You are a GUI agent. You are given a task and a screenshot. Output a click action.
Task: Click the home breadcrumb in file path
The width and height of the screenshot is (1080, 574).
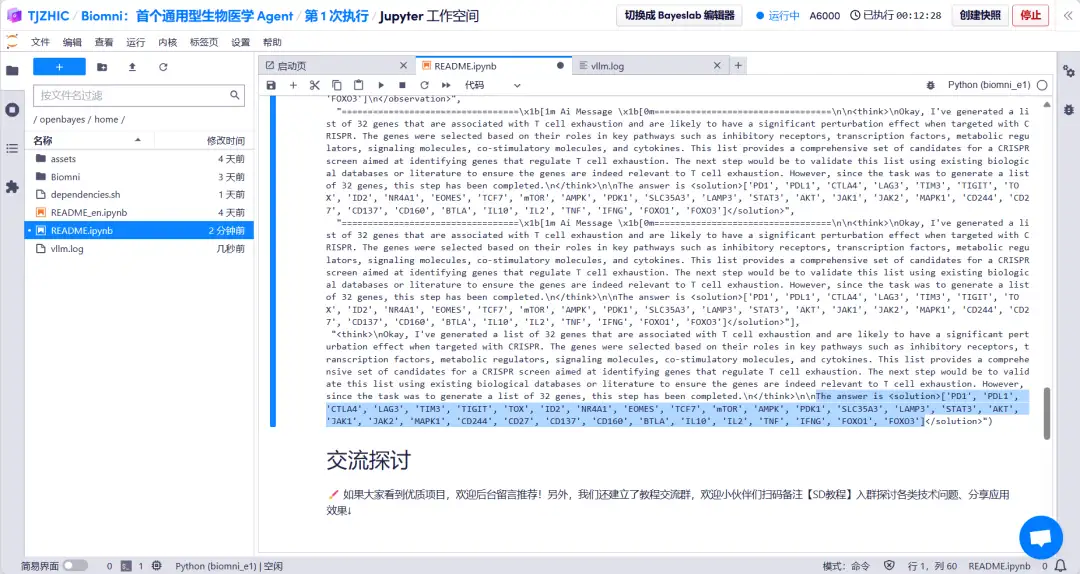click(x=106, y=119)
